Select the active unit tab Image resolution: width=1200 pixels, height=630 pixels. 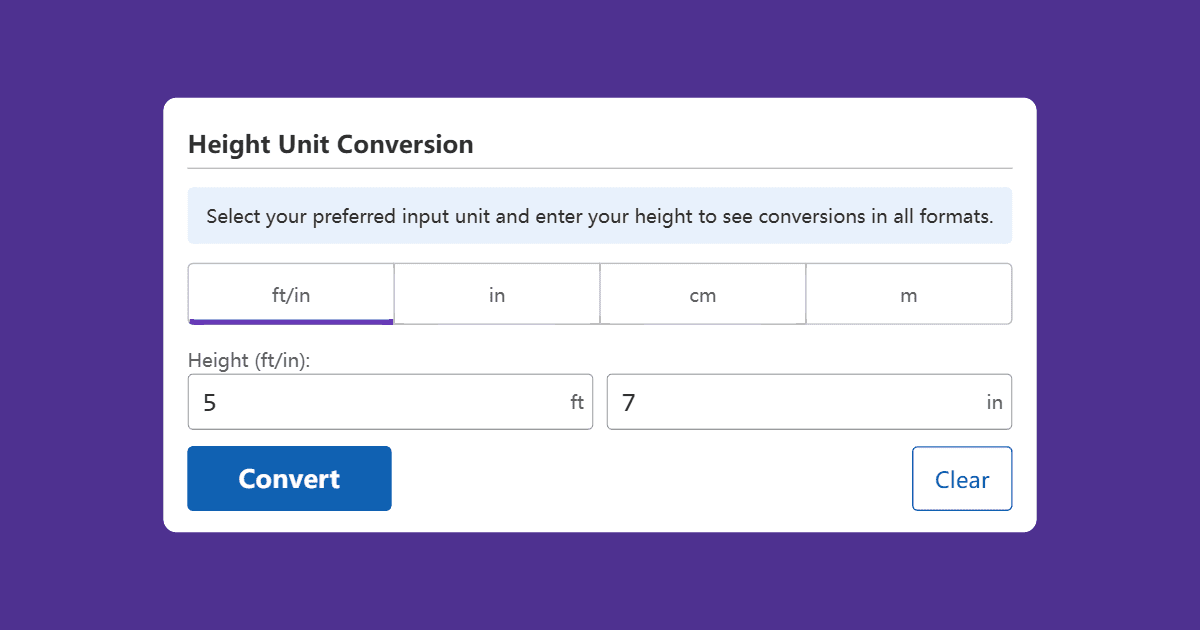[290, 294]
